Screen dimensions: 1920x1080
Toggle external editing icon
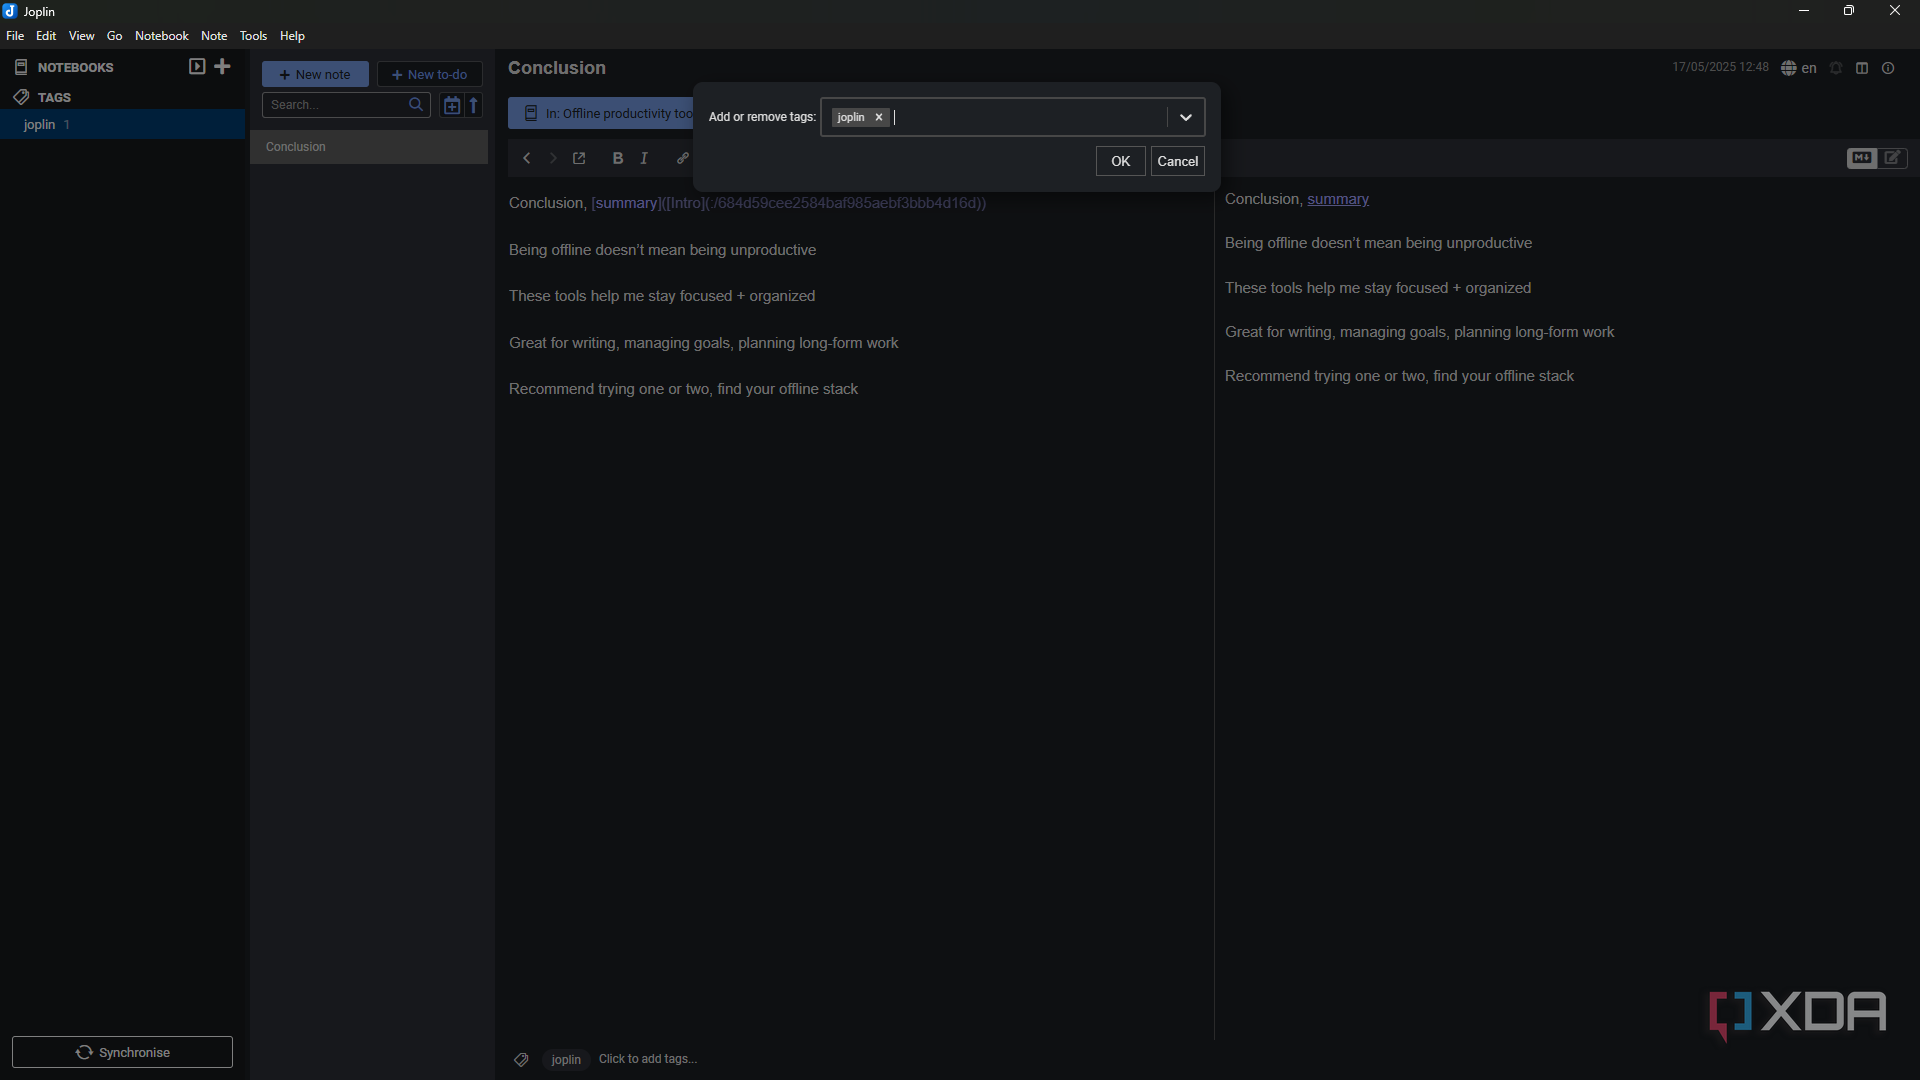[580, 159]
